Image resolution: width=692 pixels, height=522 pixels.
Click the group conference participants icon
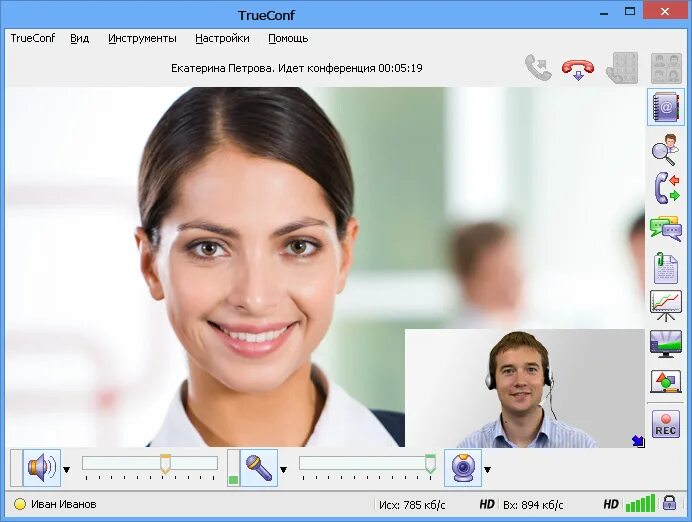[666, 68]
